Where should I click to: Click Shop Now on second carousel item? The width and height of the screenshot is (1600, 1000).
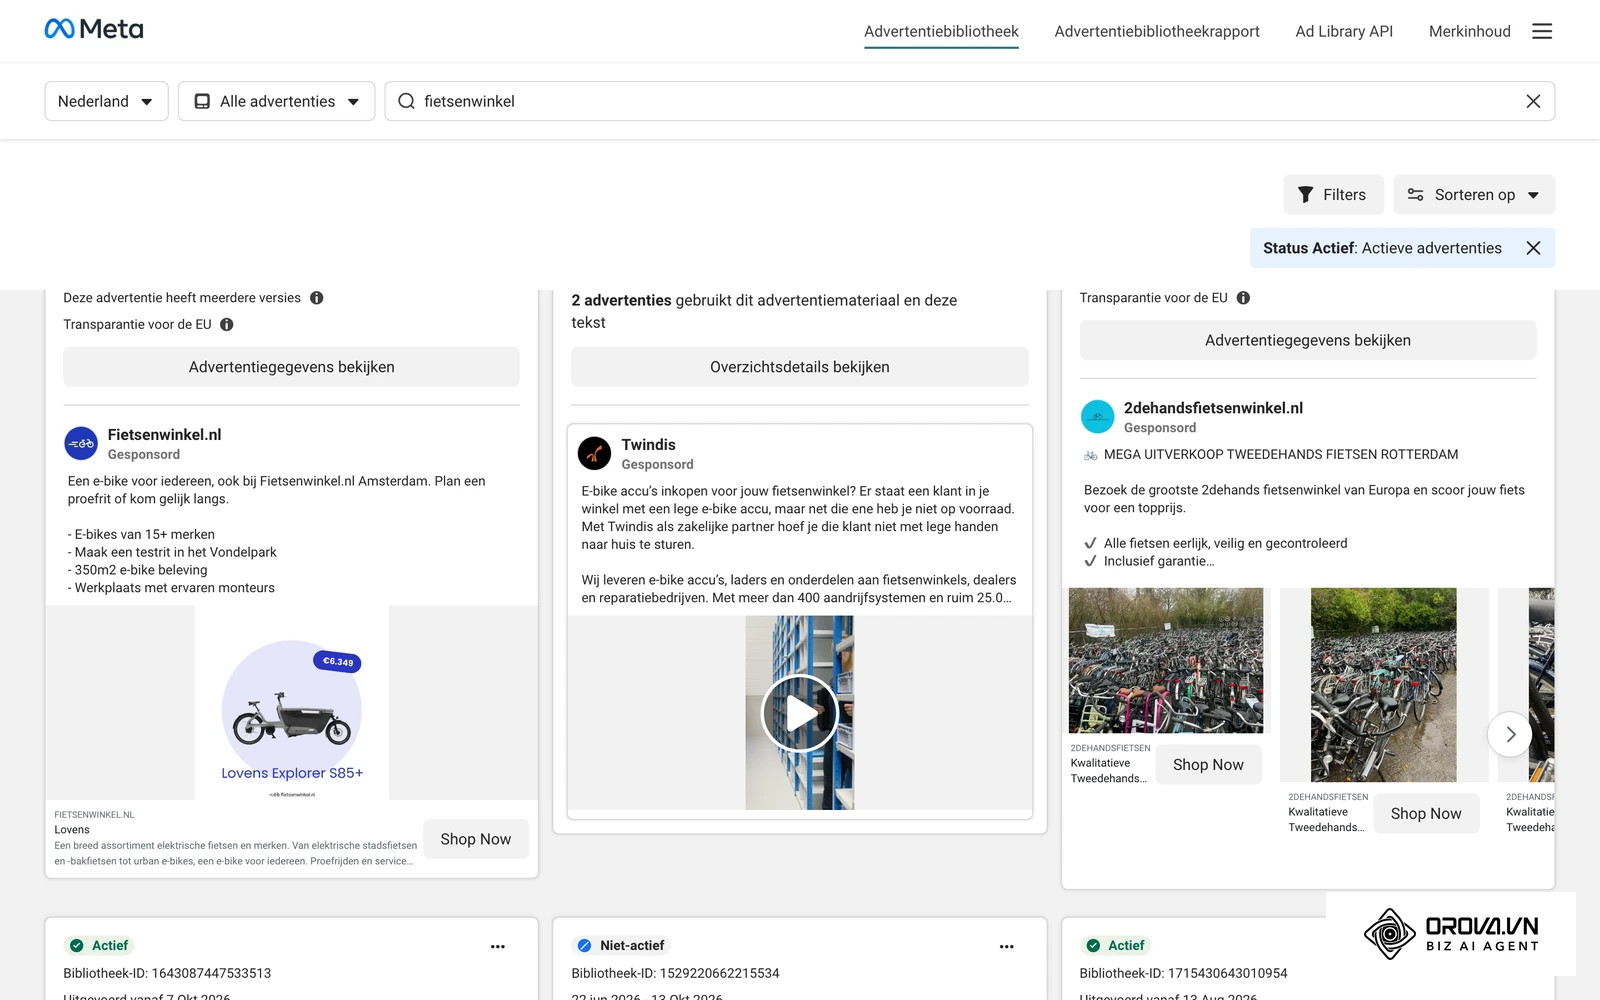pos(1426,813)
